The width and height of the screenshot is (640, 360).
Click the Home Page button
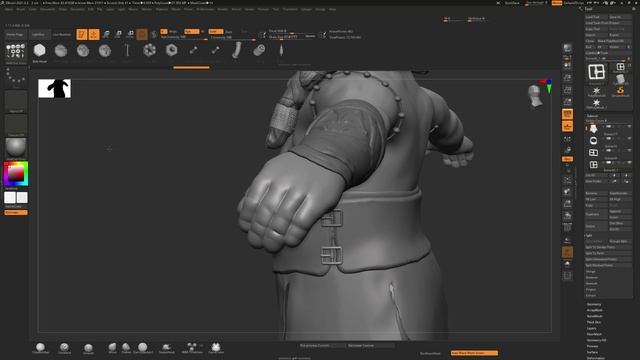tap(15, 35)
